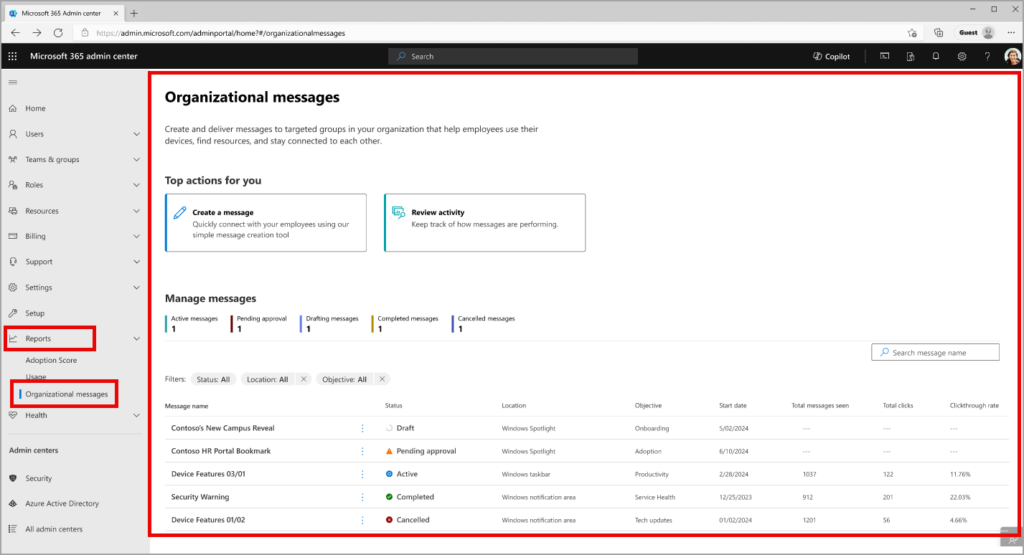Collapse the Reports section chevron
1024x555 pixels.
pos(136,338)
